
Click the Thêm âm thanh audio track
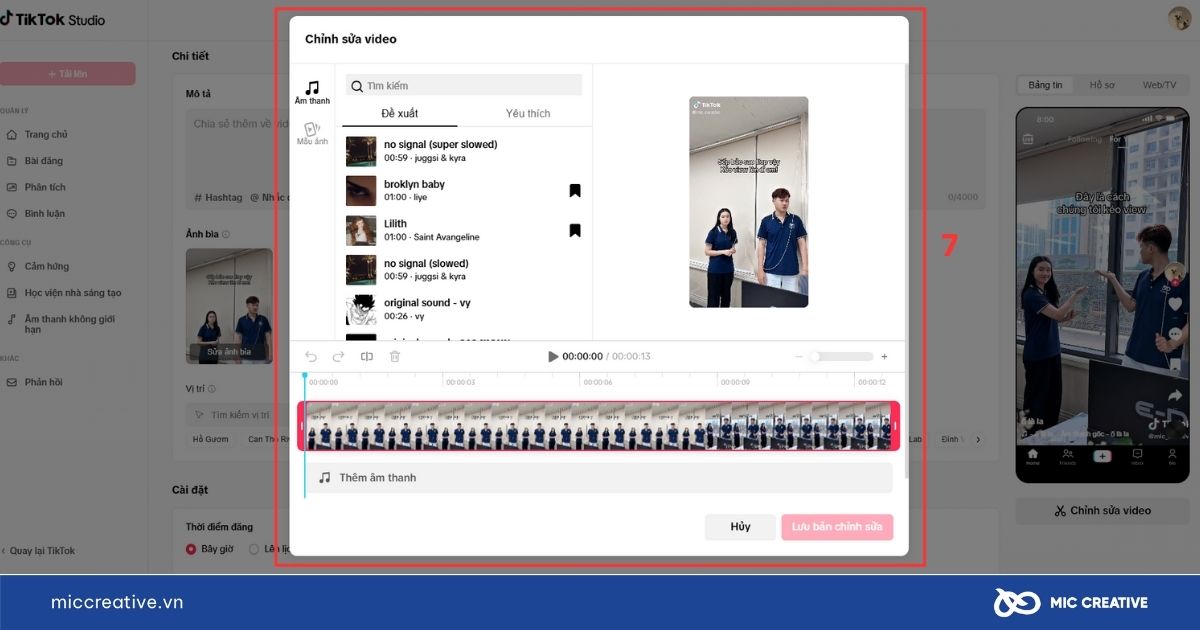[x=600, y=478]
